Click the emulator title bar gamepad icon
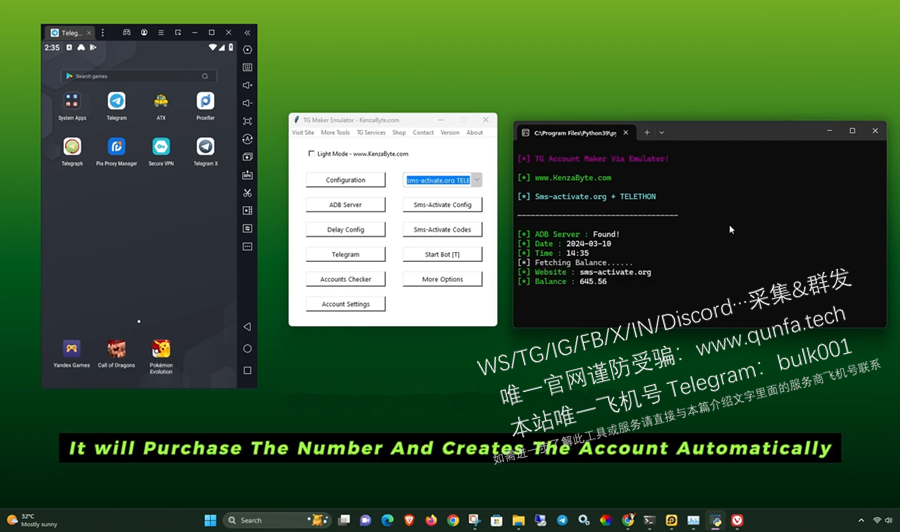This screenshot has height=532, width=900. 127,33
